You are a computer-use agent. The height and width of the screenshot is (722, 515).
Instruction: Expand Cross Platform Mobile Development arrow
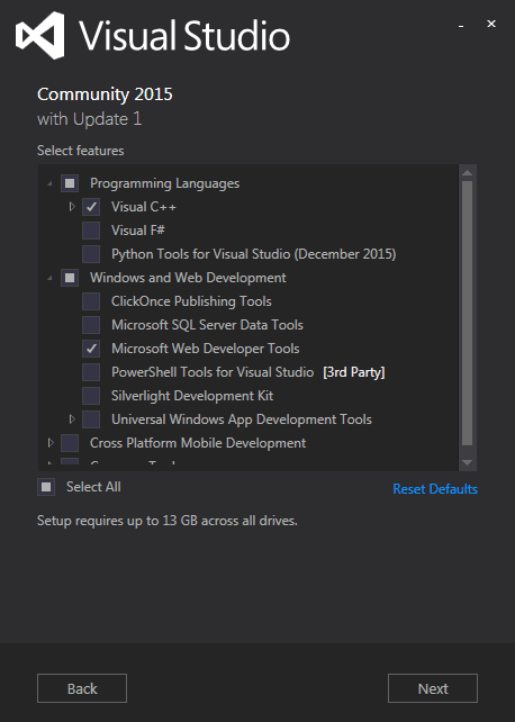pos(50,443)
